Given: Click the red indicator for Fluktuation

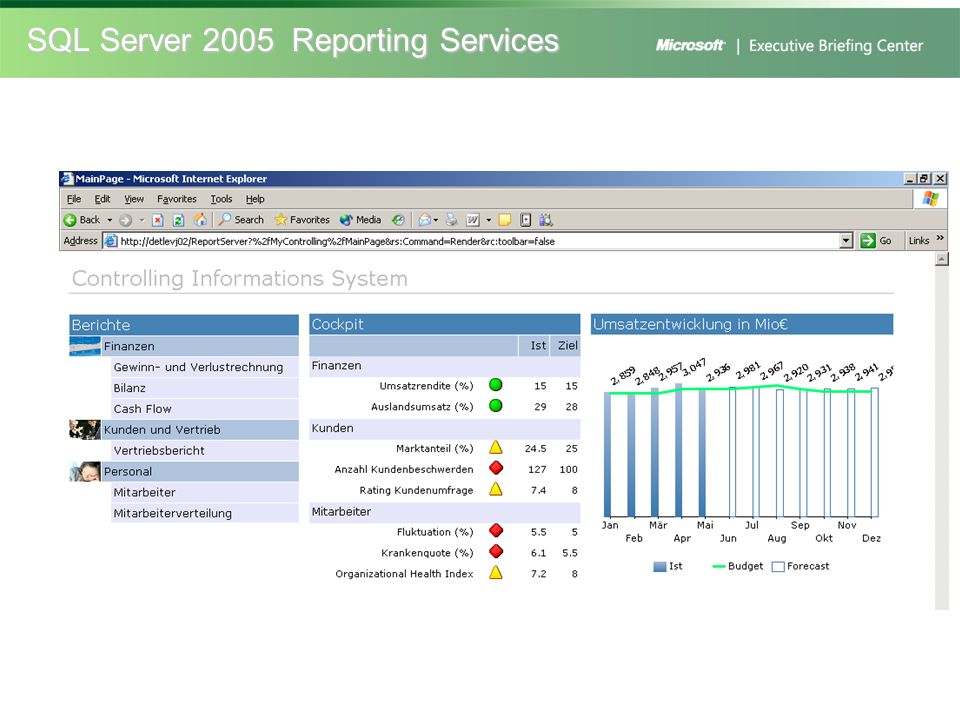Looking at the screenshot, I should [496, 531].
